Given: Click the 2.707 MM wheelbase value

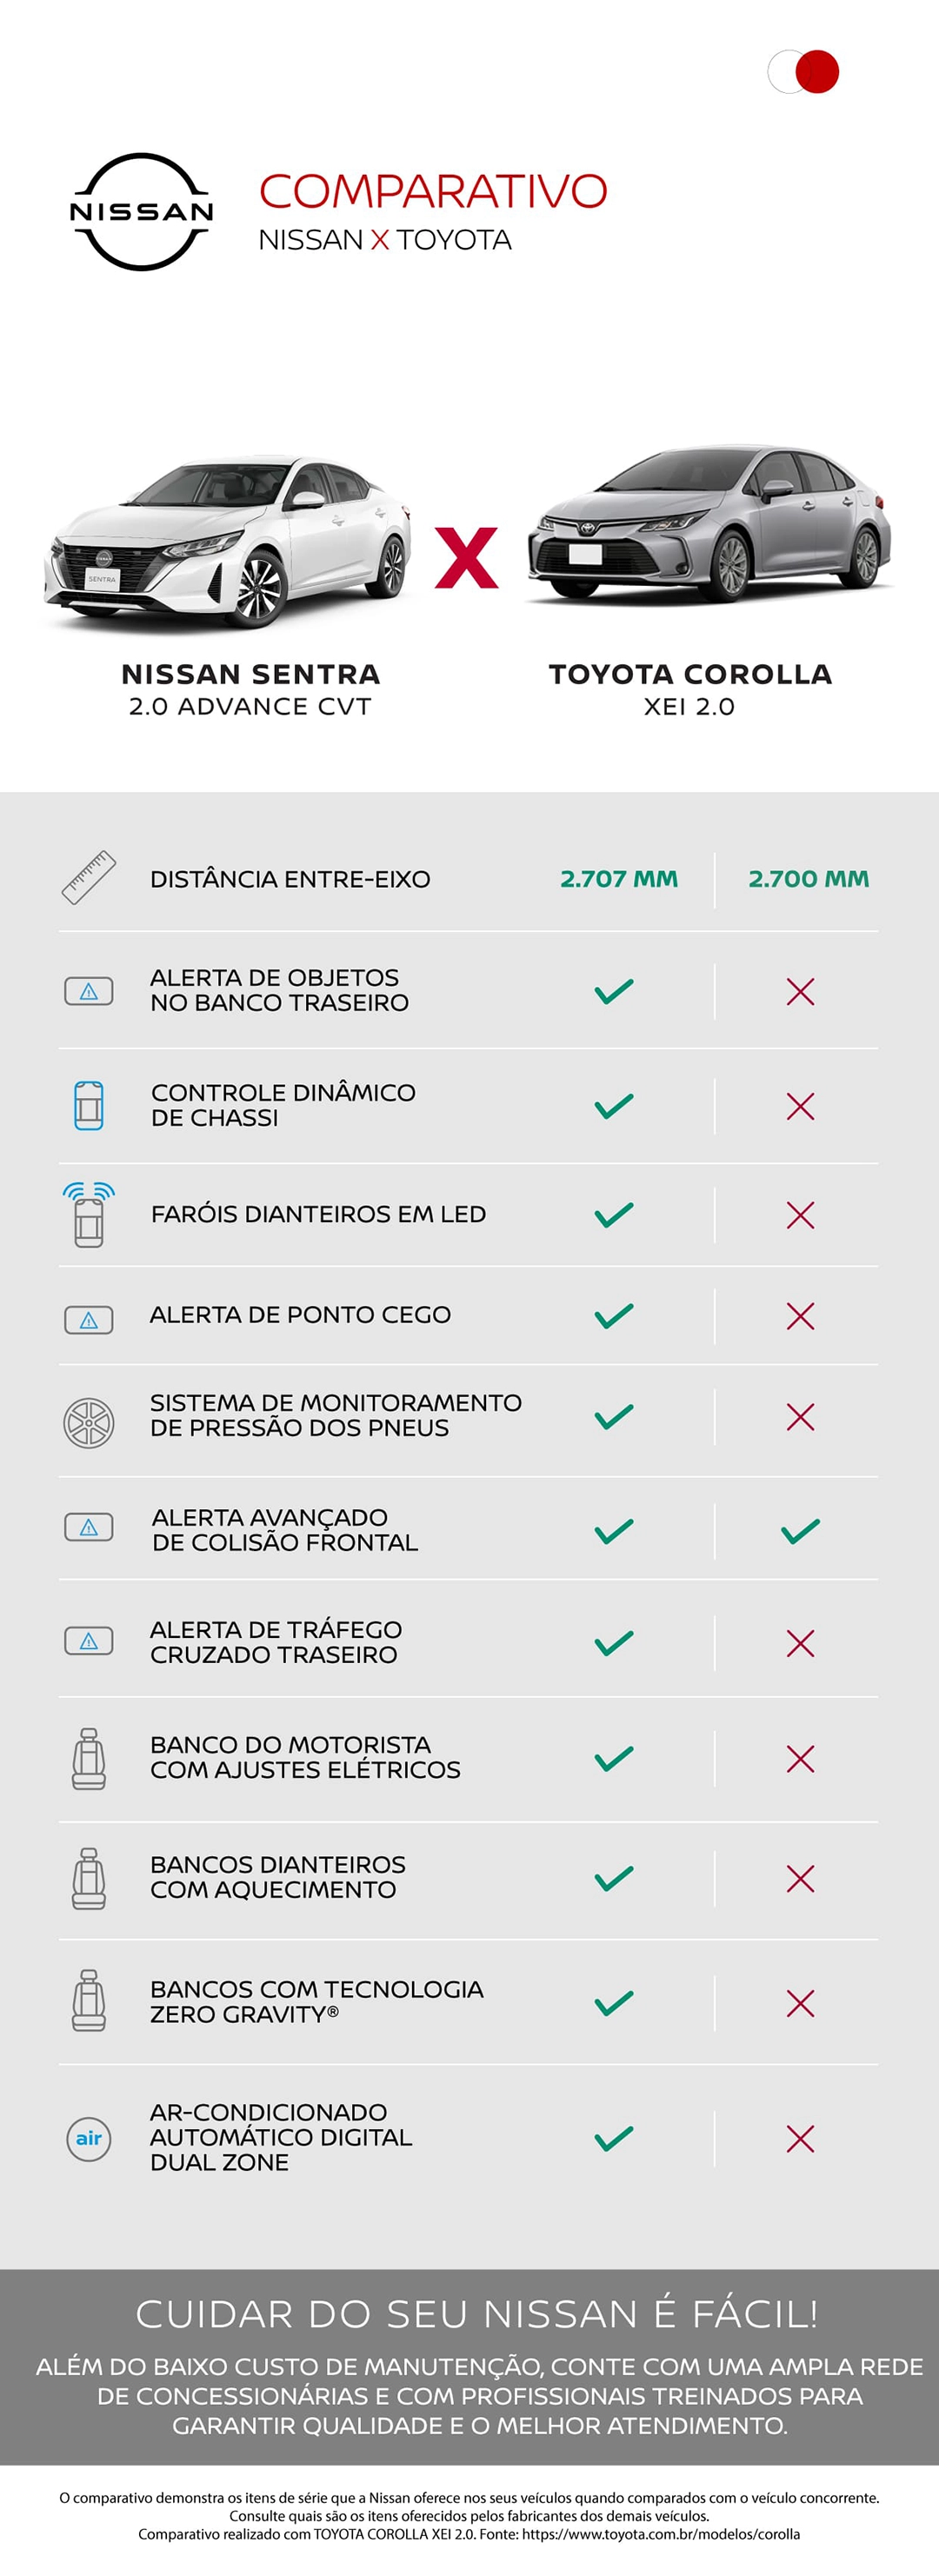Looking at the screenshot, I should tap(619, 879).
